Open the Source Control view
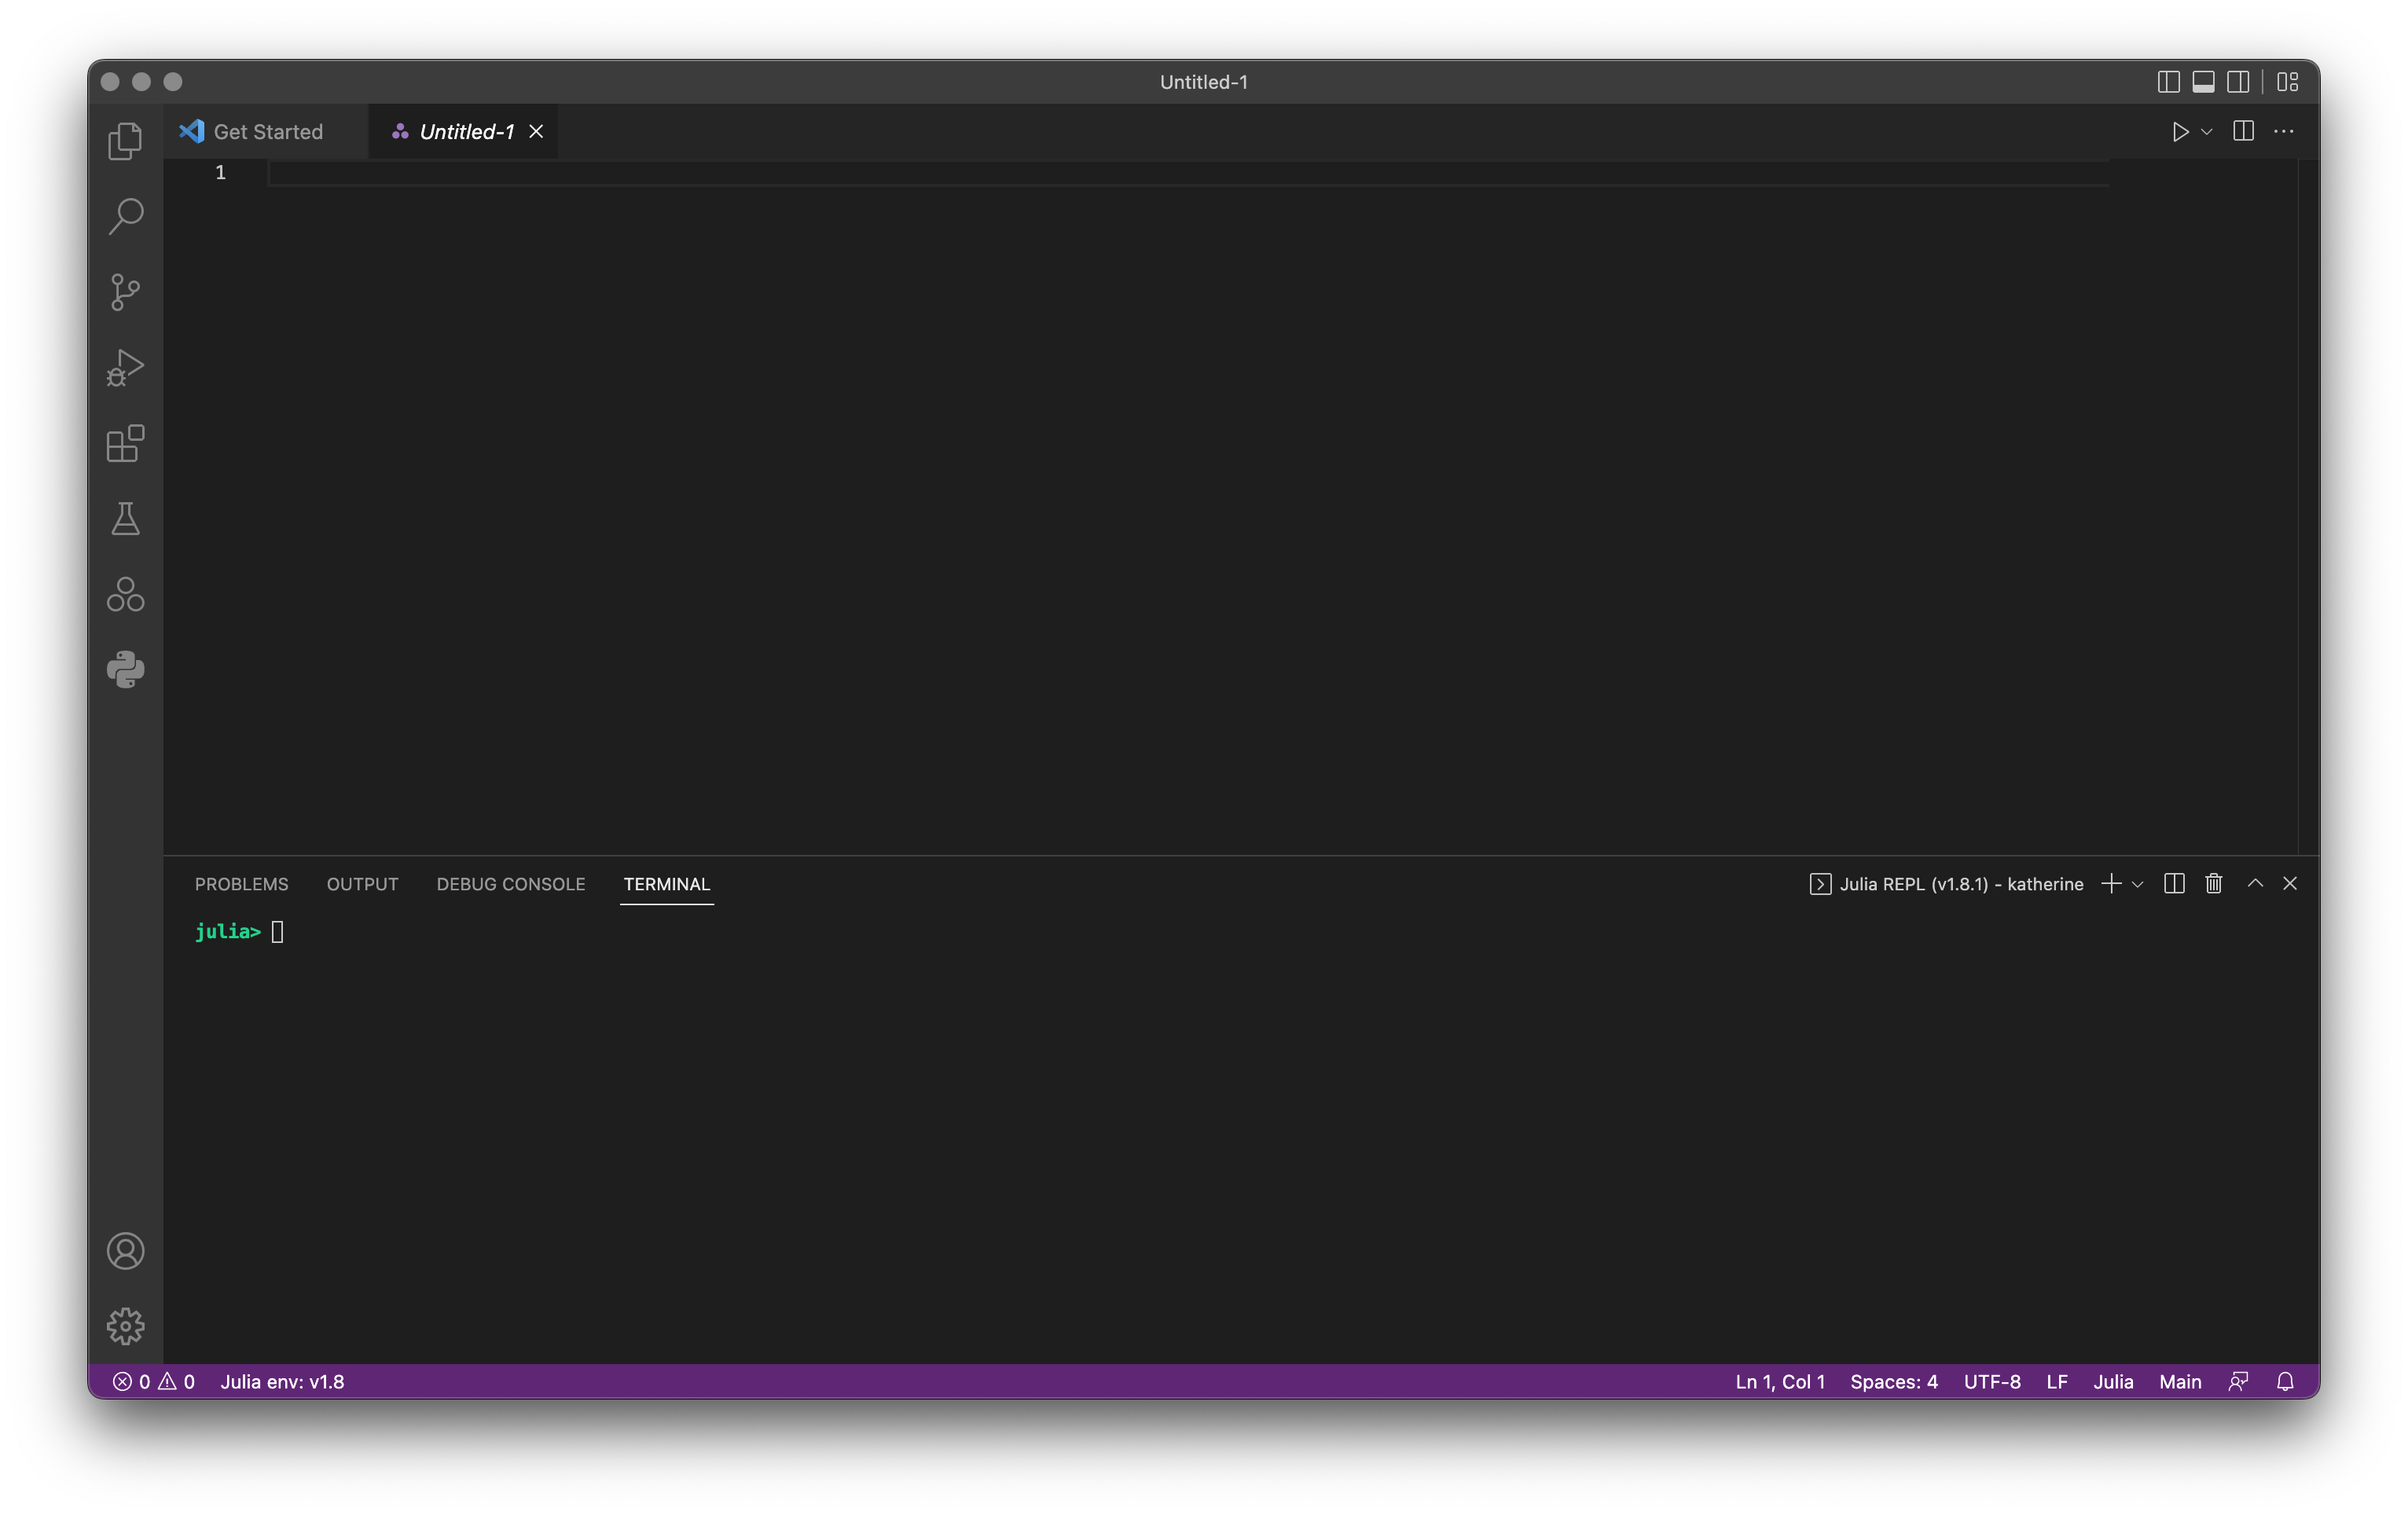The image size is (2408, 1515). (125, 292)
